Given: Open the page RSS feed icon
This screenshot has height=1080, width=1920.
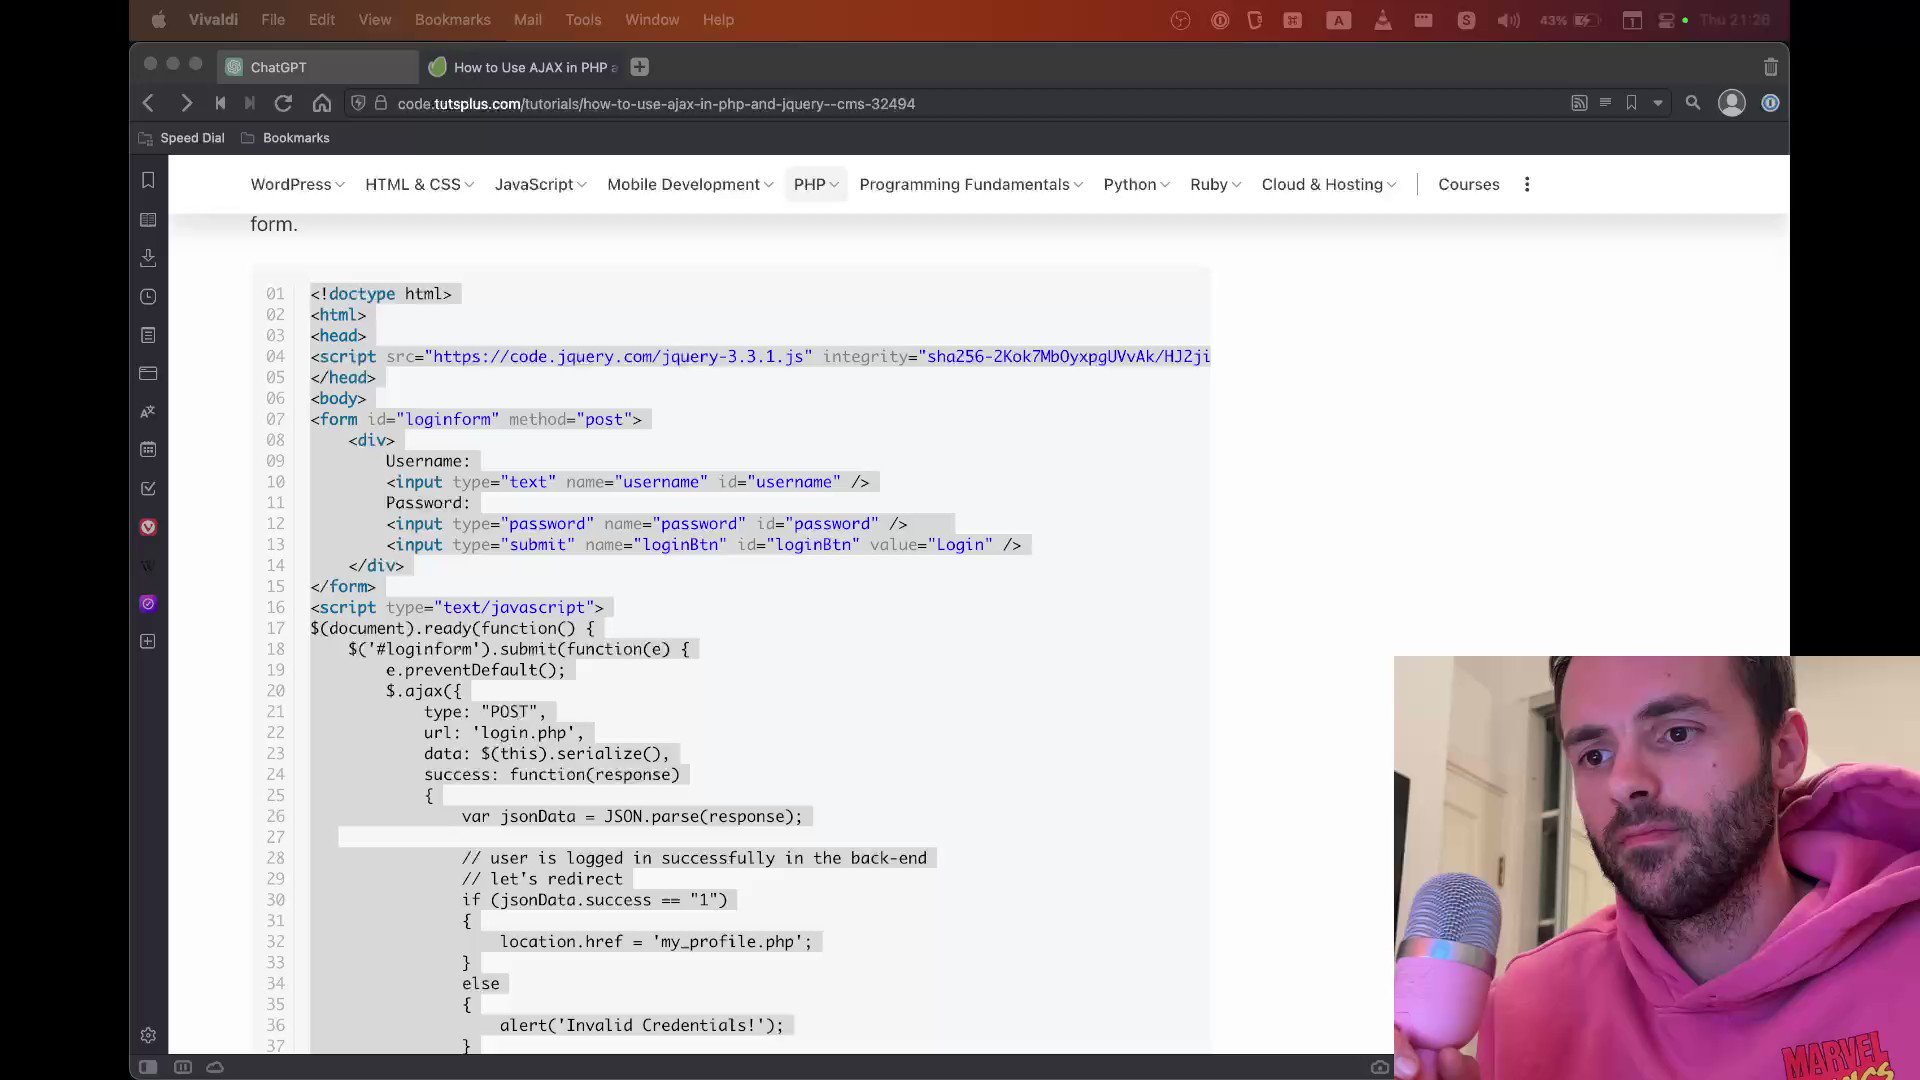Looking at the screenshot, I should [x=1579, y=103].
